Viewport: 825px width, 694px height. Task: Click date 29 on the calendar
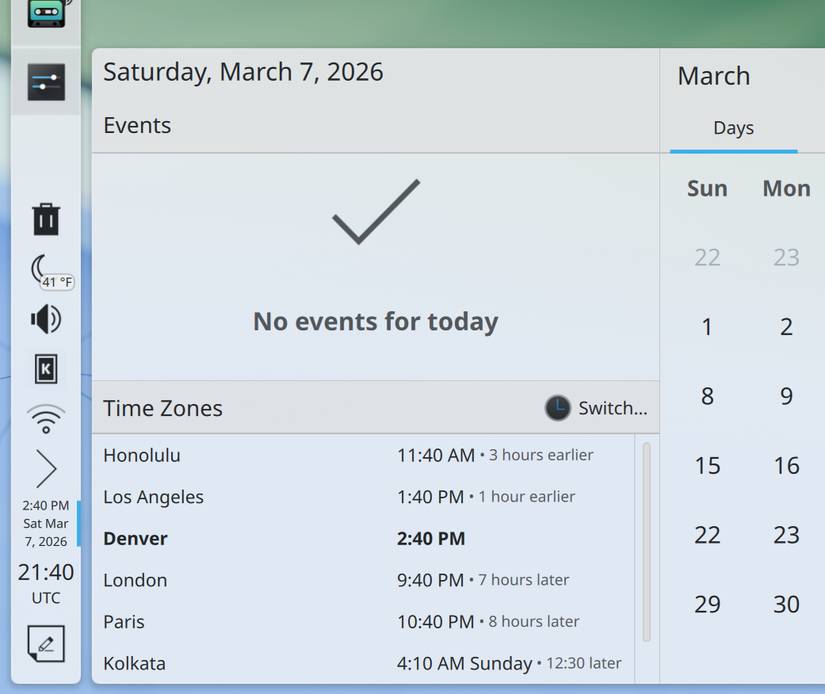pyautogui.click(x=707, y=604)
